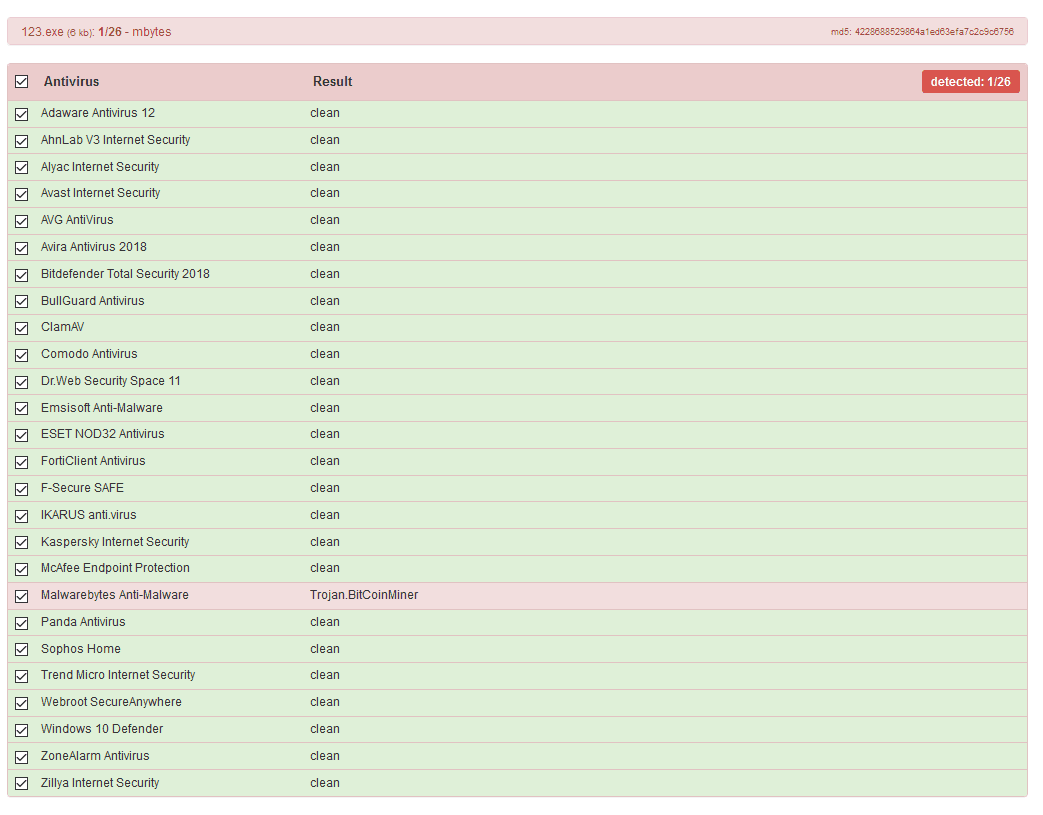Click the Trojan.BitCoinMiner detection result
Viewport: 1043px width, 815px height.
pos(364,595)
